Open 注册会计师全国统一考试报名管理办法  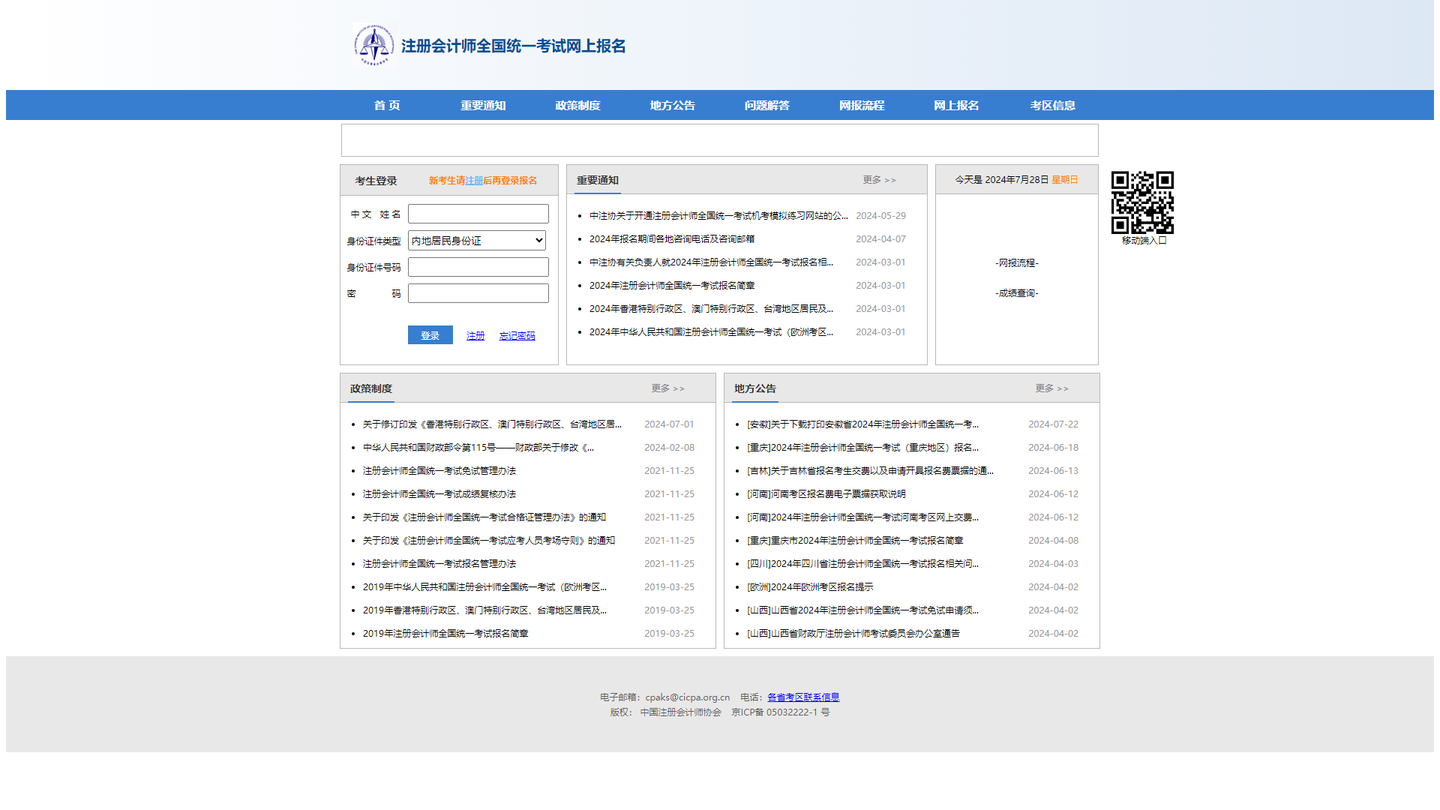pos(439,564)
